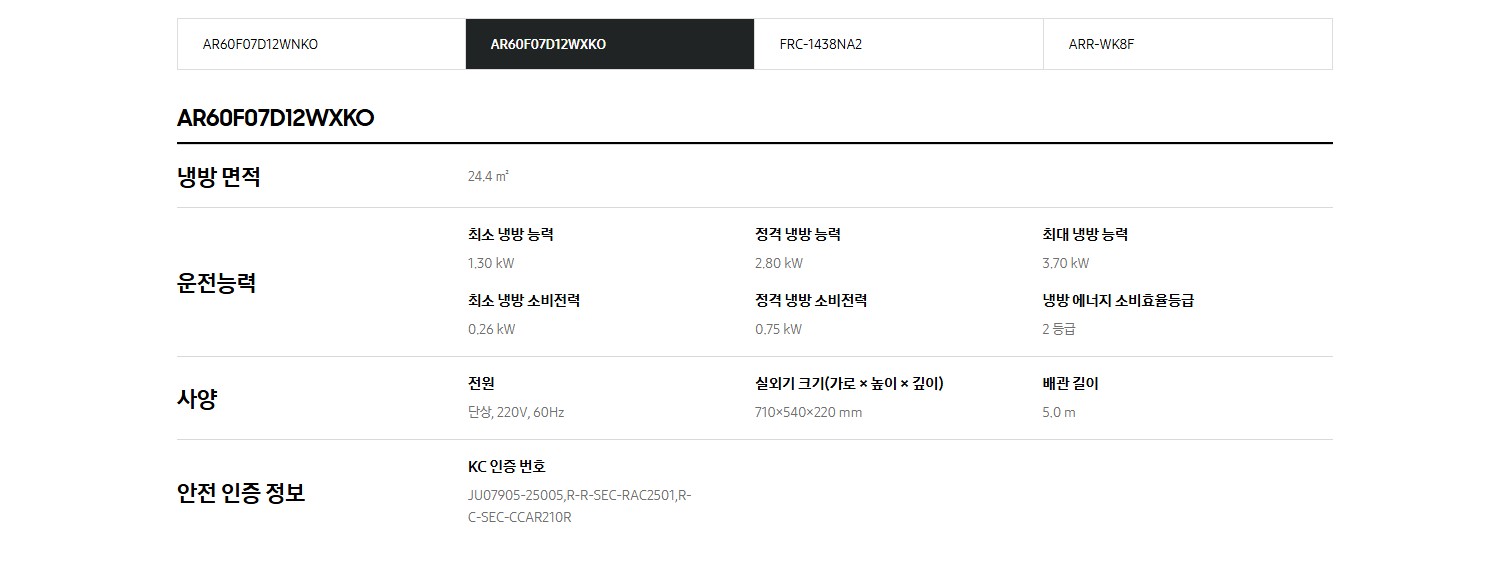Click the 710×540×220 mm dimension value
The image size is (1491, 561).
click(808, 413)
